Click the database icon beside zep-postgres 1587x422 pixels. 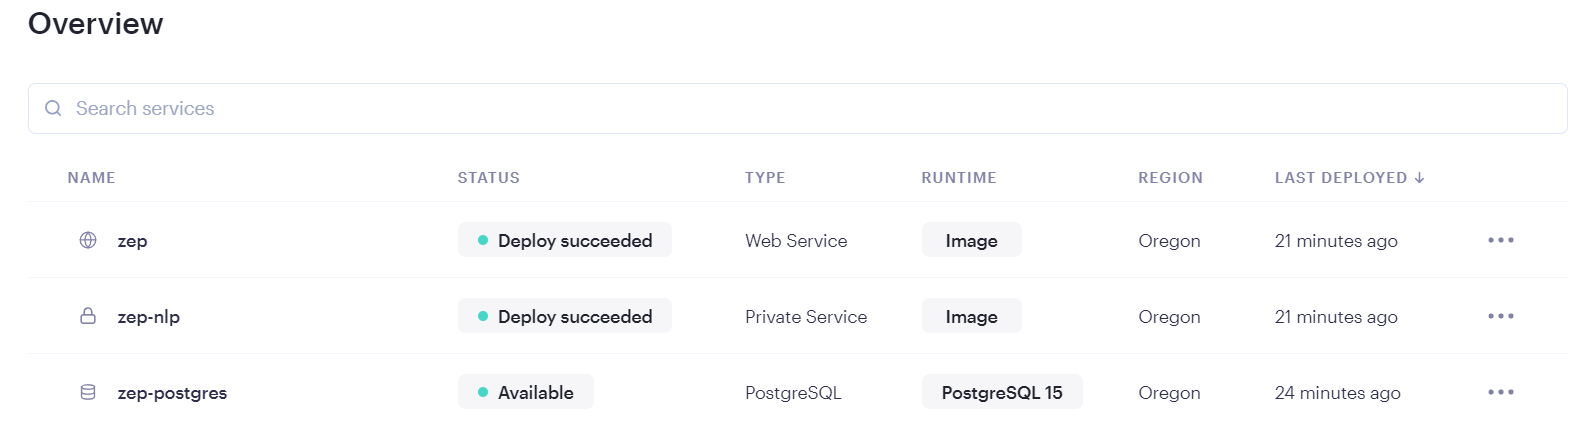(88, 392)
